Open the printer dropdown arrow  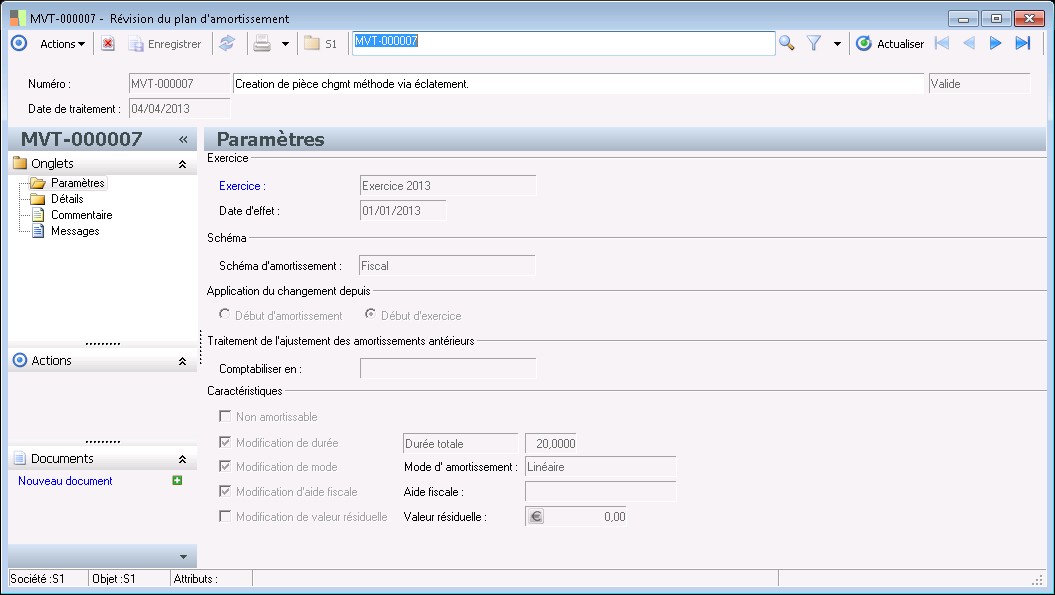[285, 44]
